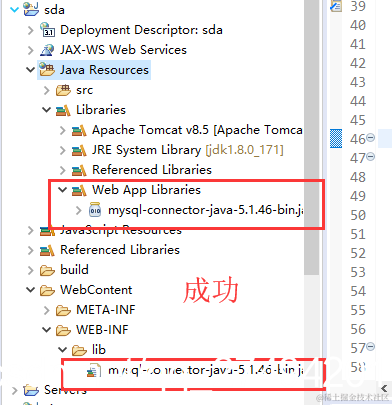Select the src folder label

tap(85, 90)
